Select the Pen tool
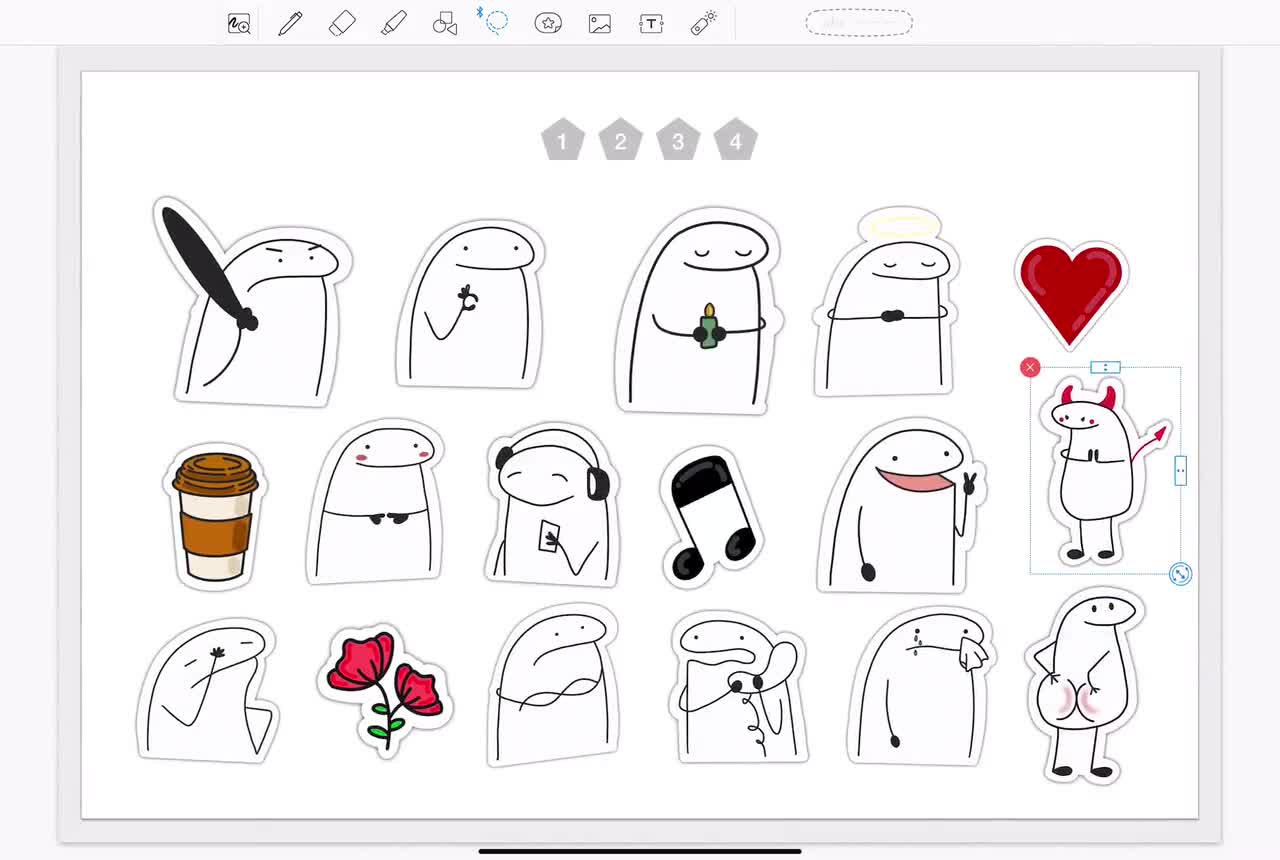The image size is (1280, 860). click(289, 22)
